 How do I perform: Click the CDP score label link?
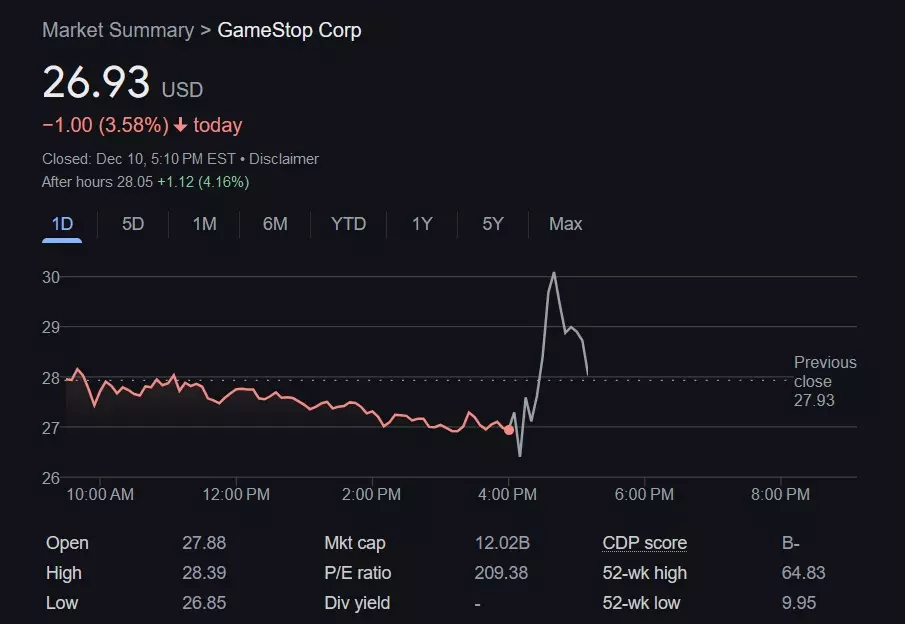644,543
